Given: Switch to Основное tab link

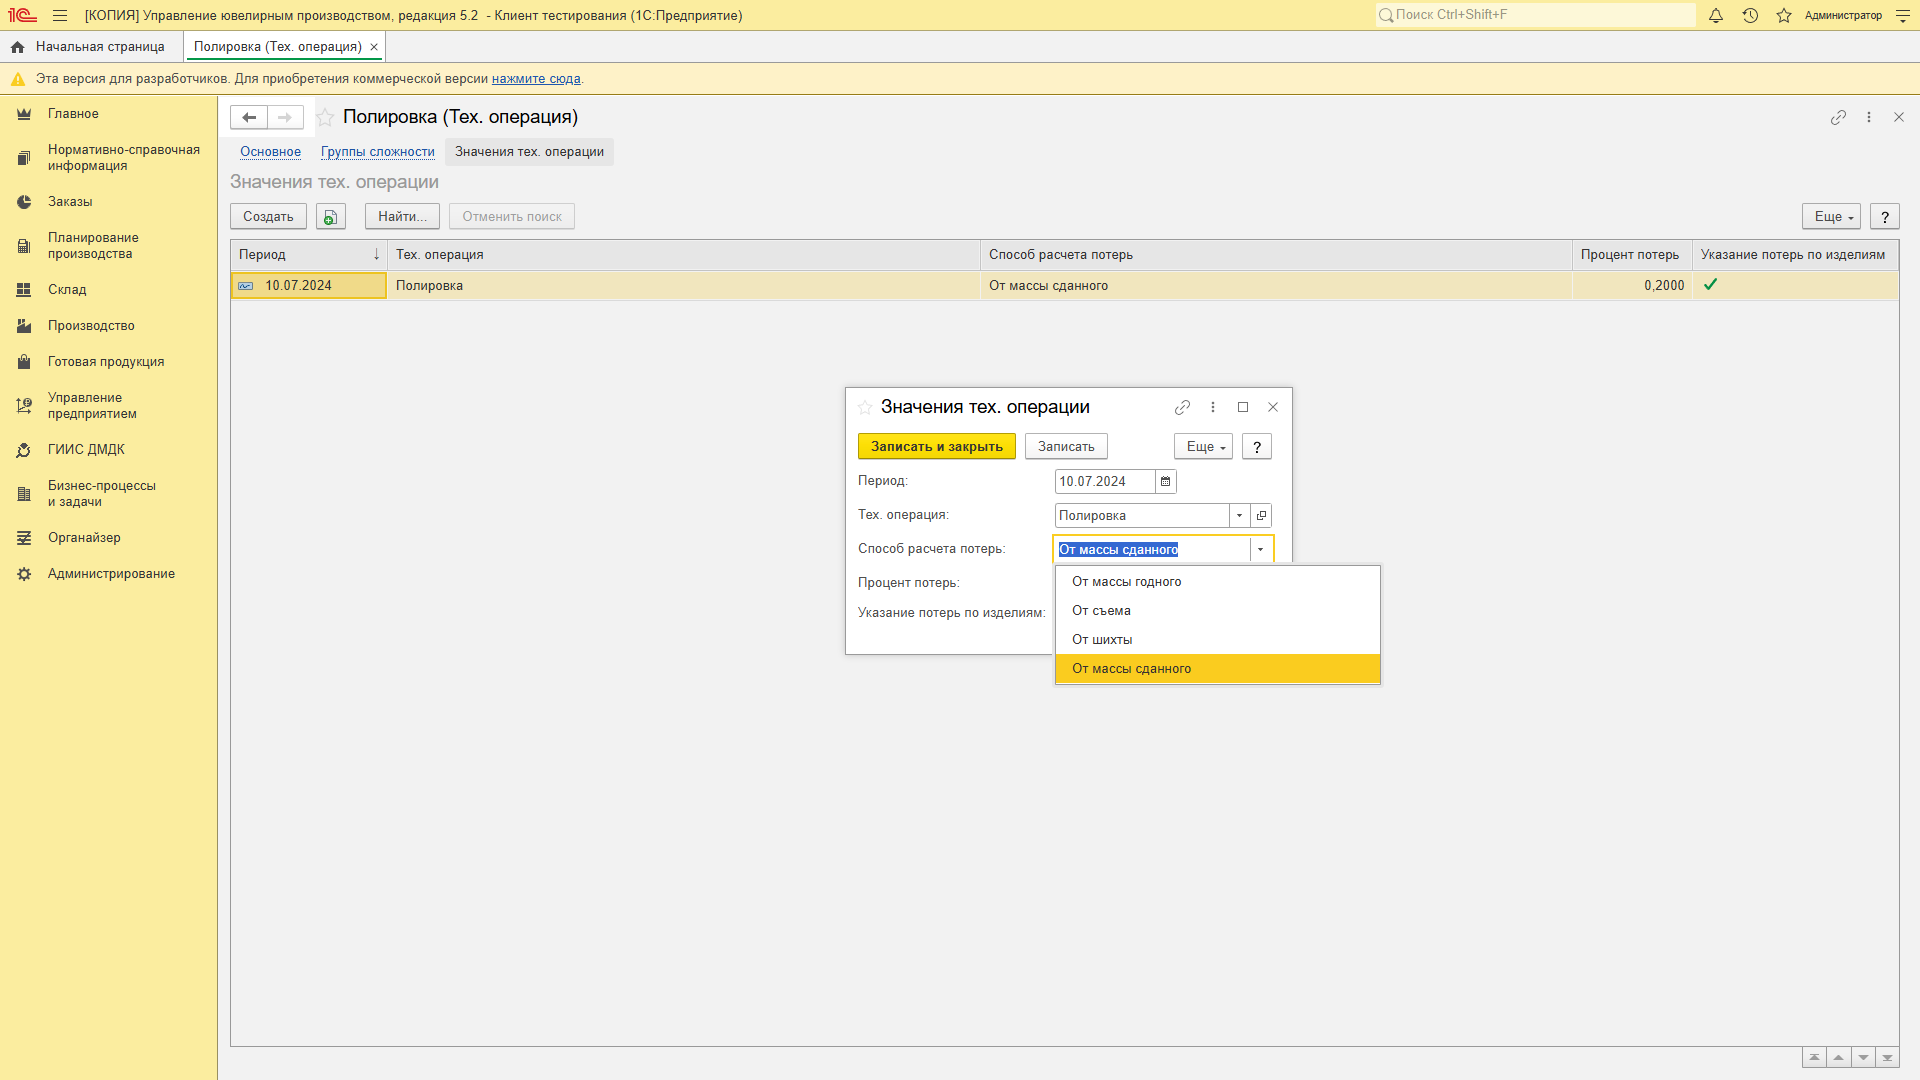Looking at the screenshot, I should pos(270,152).
